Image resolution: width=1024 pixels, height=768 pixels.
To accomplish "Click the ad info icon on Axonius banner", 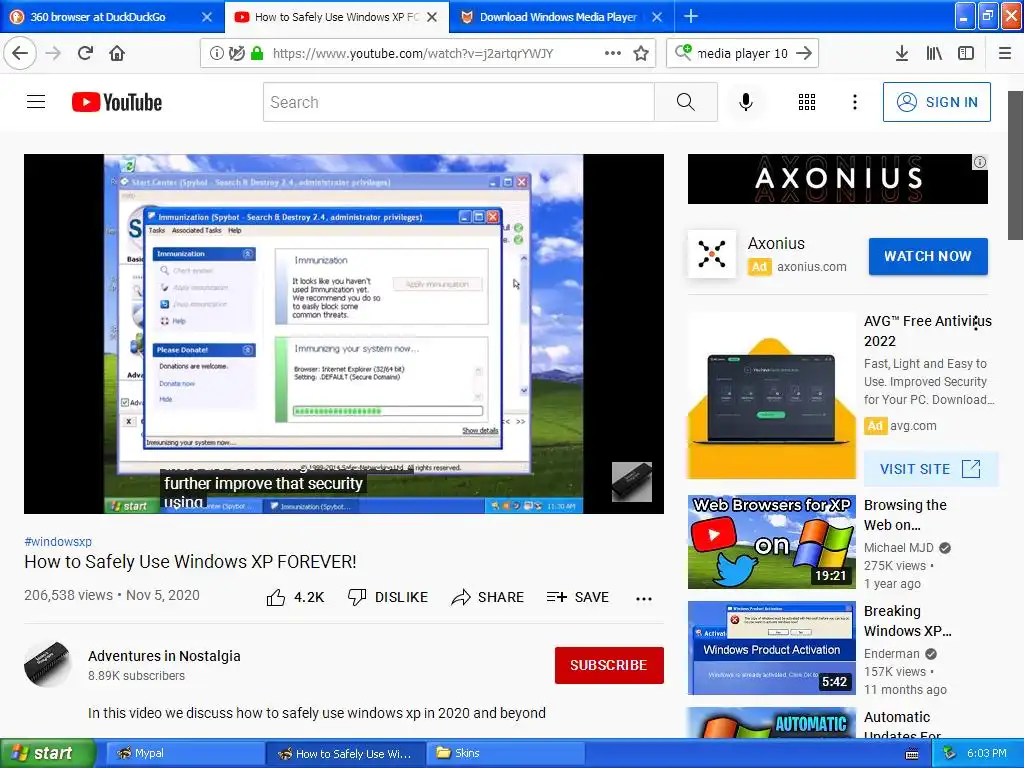I will 980,162.
